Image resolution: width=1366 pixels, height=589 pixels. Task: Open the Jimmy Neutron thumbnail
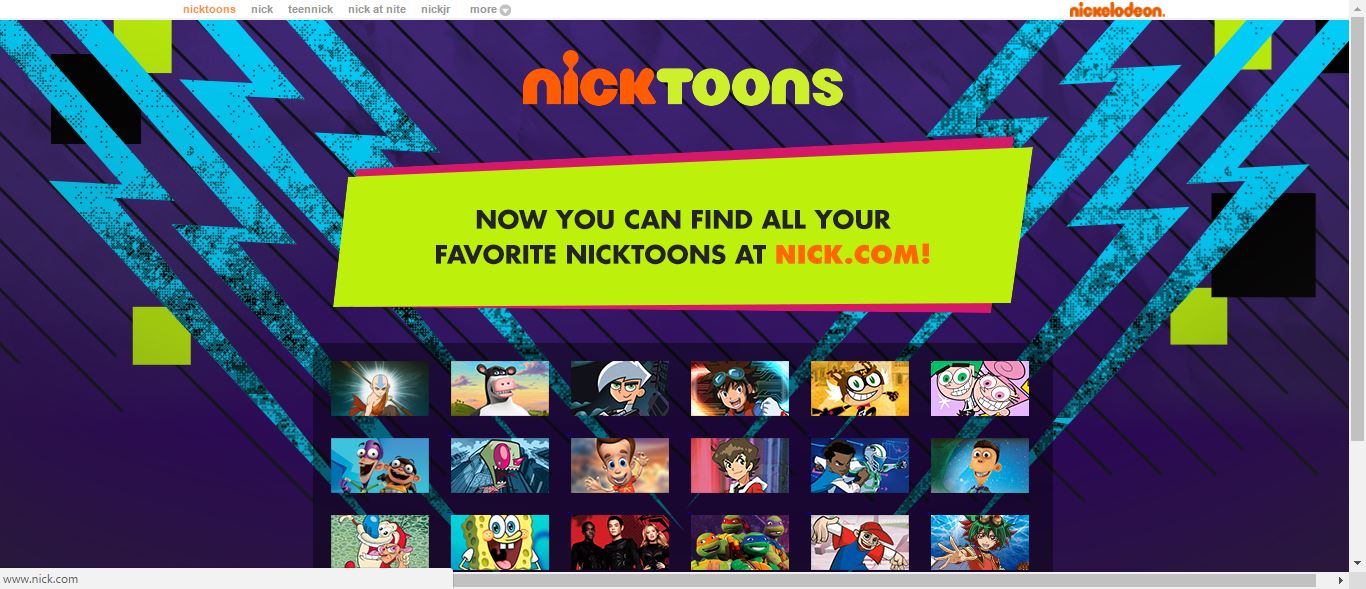(x=620, y=465)
